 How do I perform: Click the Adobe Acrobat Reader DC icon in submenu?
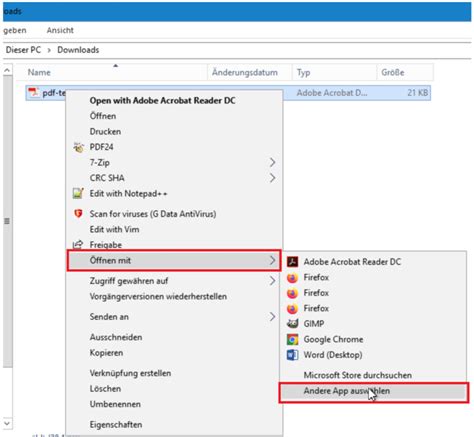pos(292,262)
